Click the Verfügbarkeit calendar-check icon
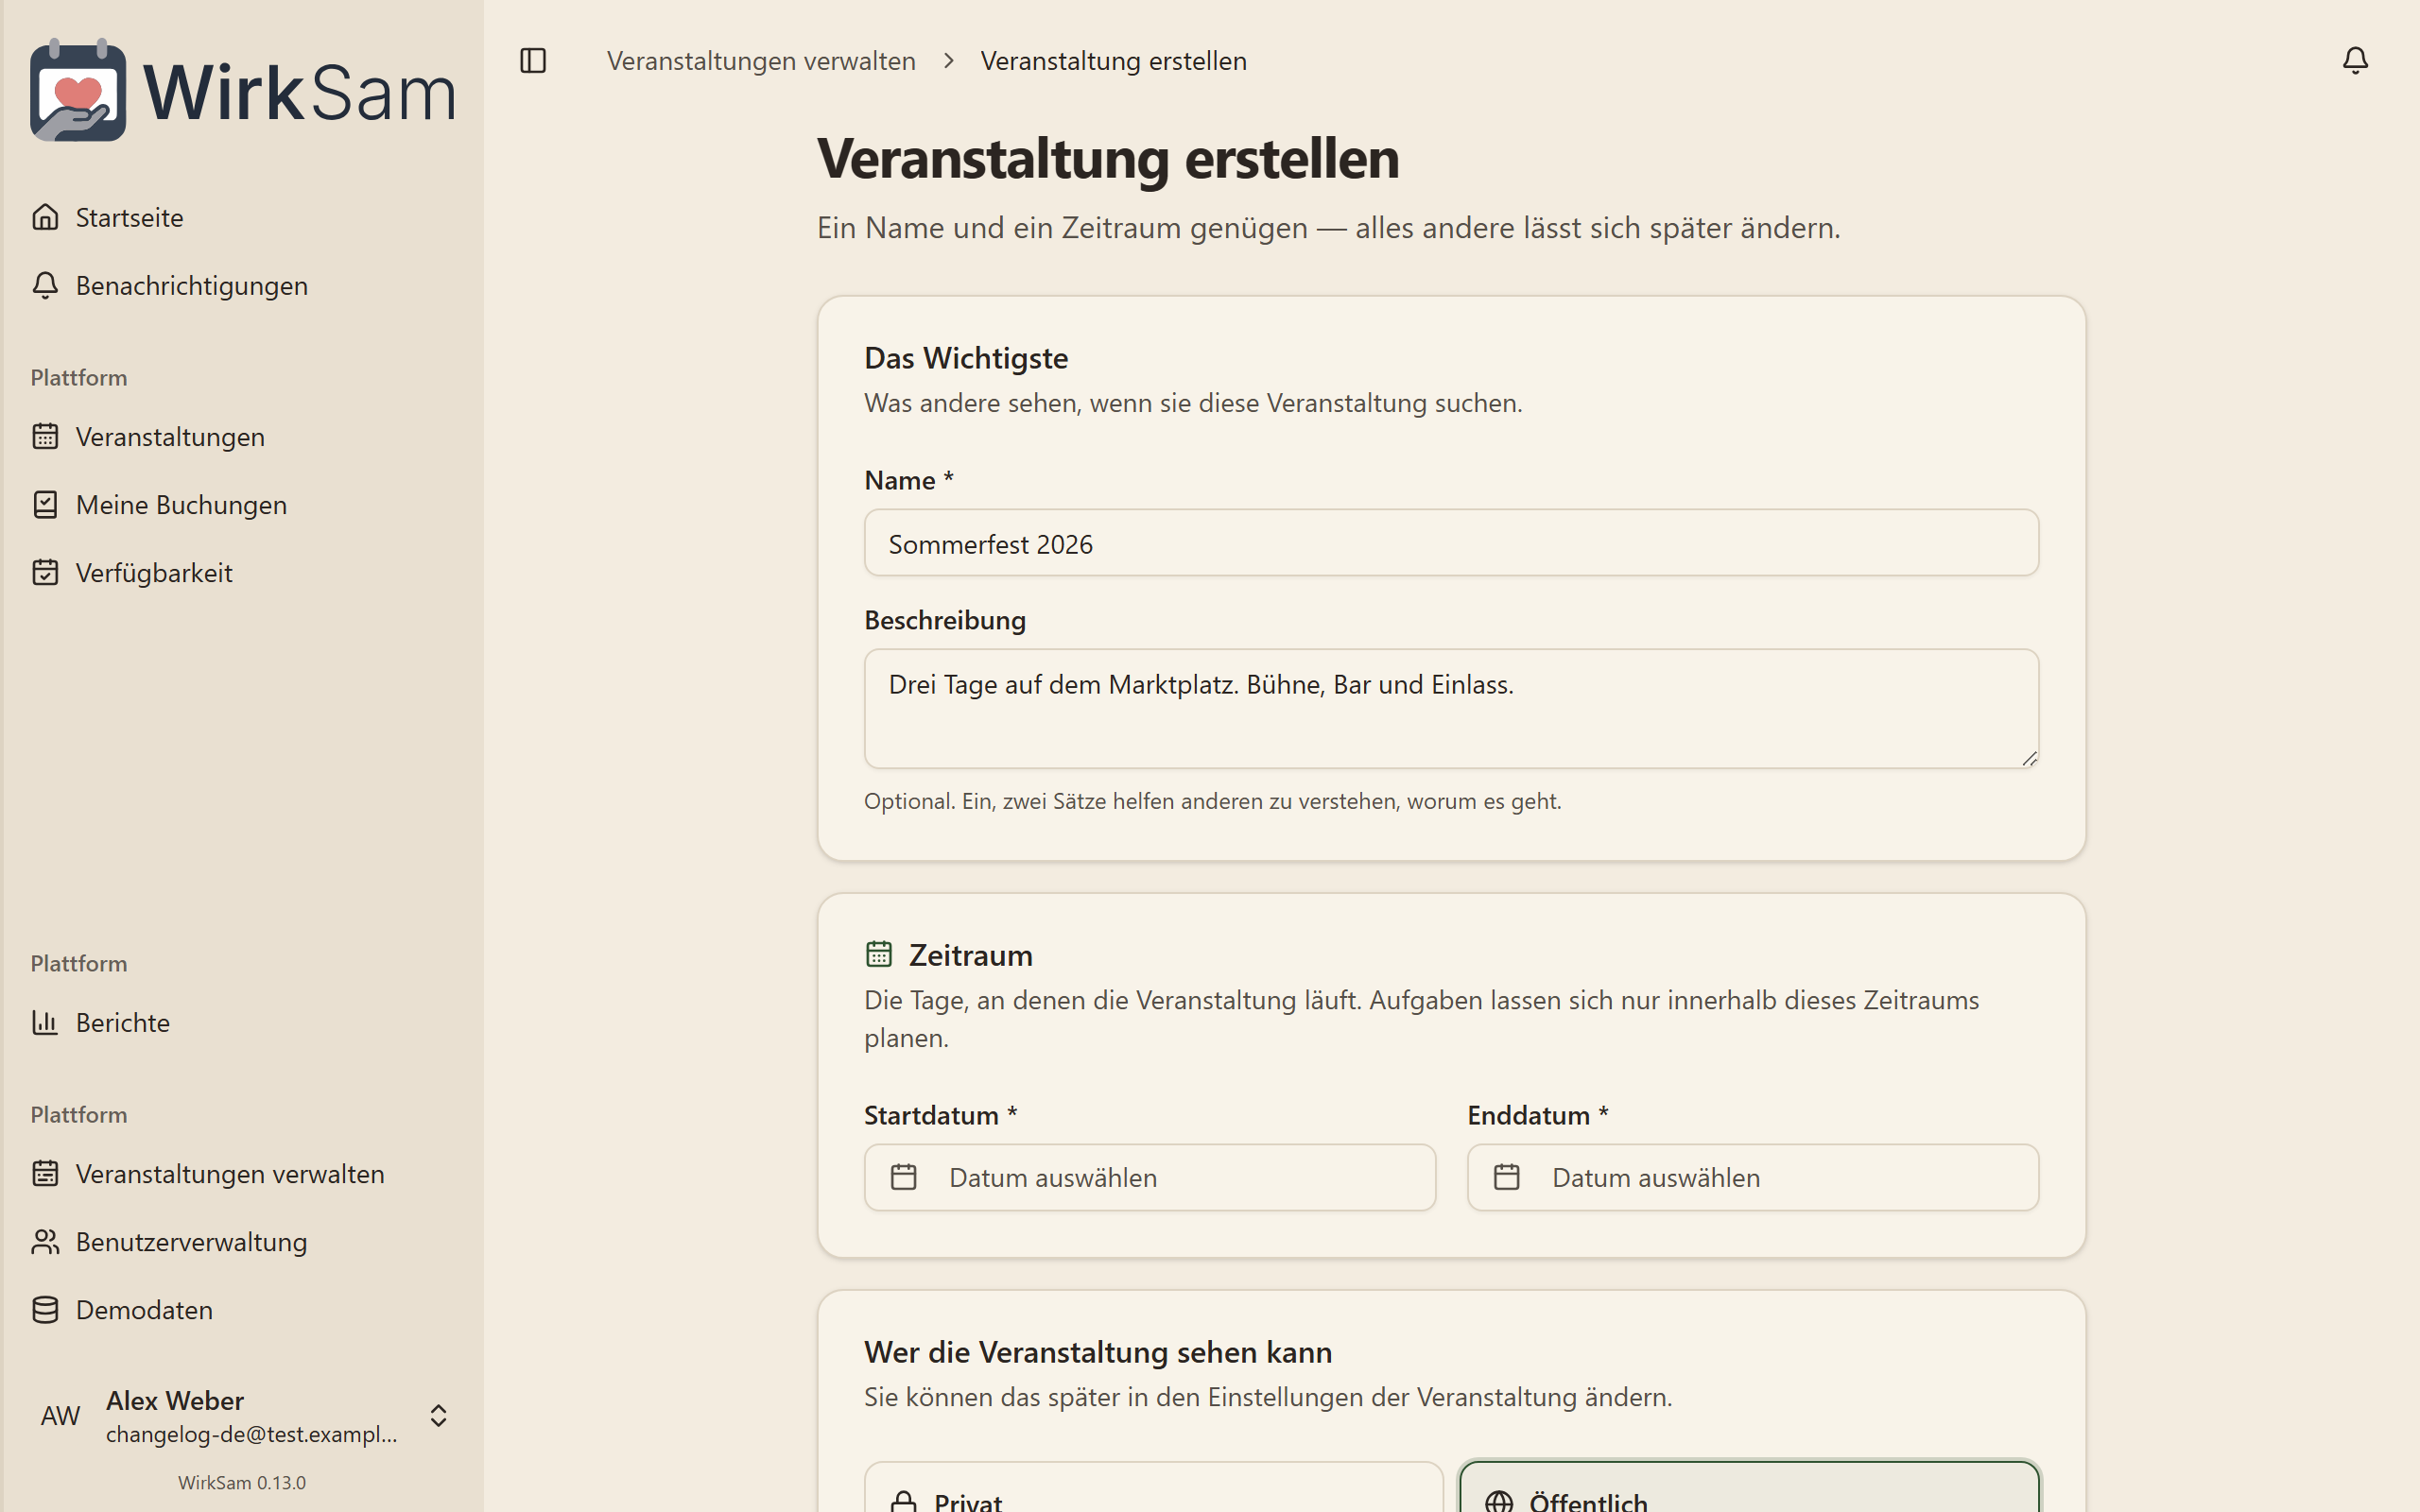This screenshot has width=2420, height=1512. pyautogui.click(x=45, y=572)
